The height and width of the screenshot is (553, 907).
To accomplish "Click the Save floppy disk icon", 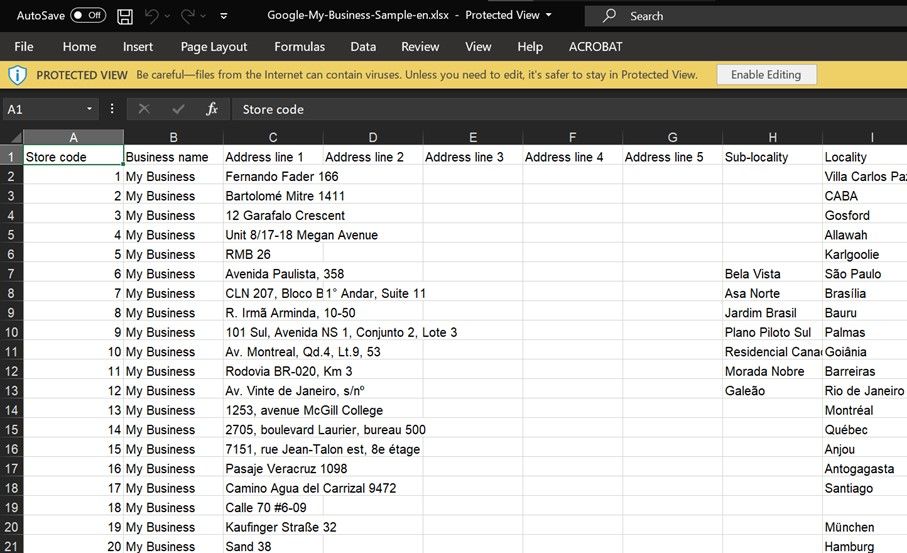I will [125, 16].
